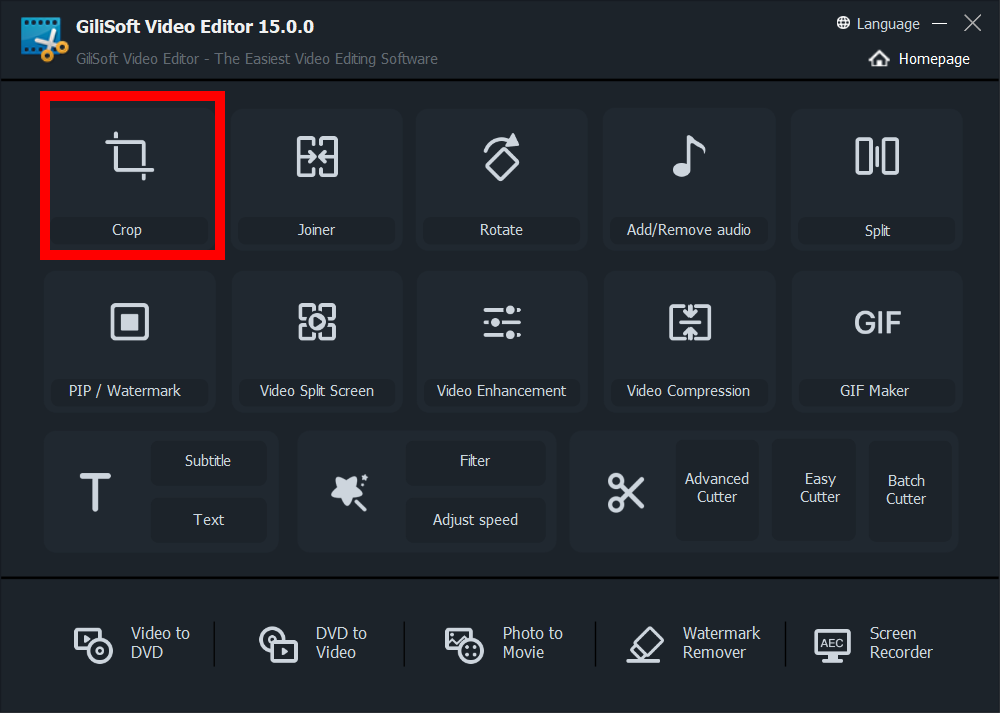Open Video to DVD text link
Screen dimensions: 1000x713
pyautogui.click(x=160, y=643)
